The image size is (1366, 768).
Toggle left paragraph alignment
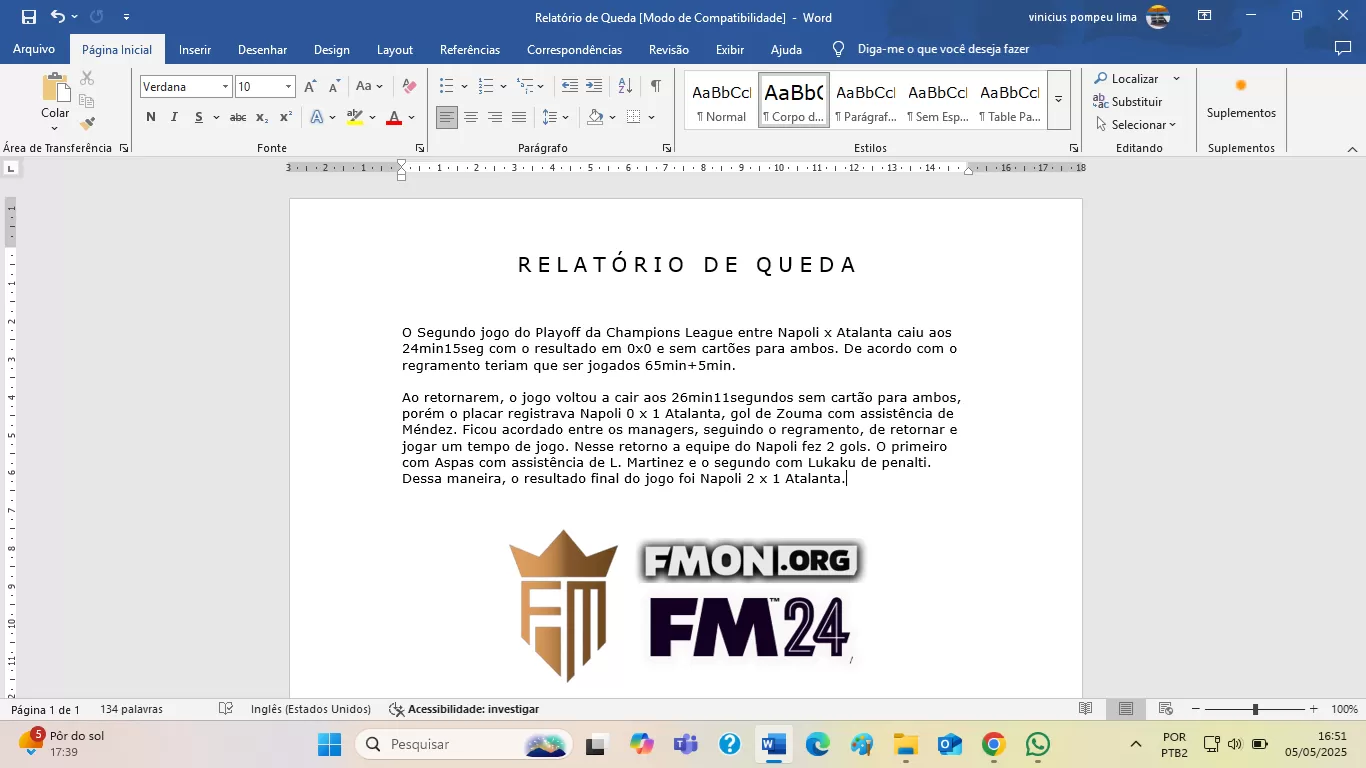tap(447, 117)
